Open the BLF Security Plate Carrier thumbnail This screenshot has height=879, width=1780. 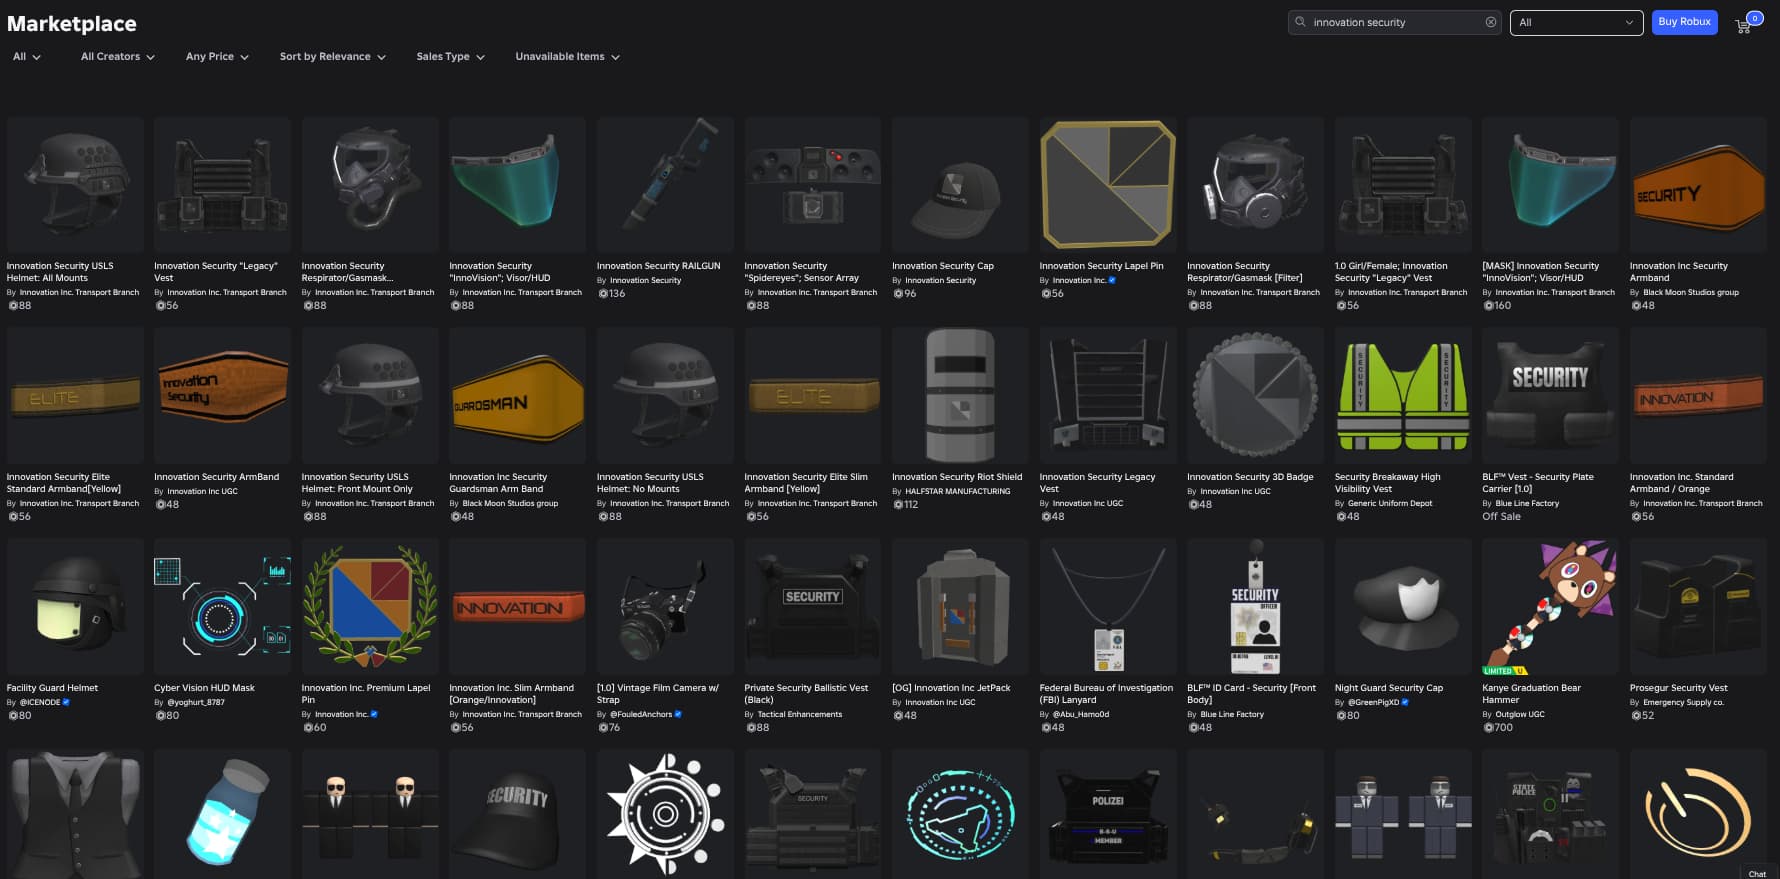pos(1550,396)
